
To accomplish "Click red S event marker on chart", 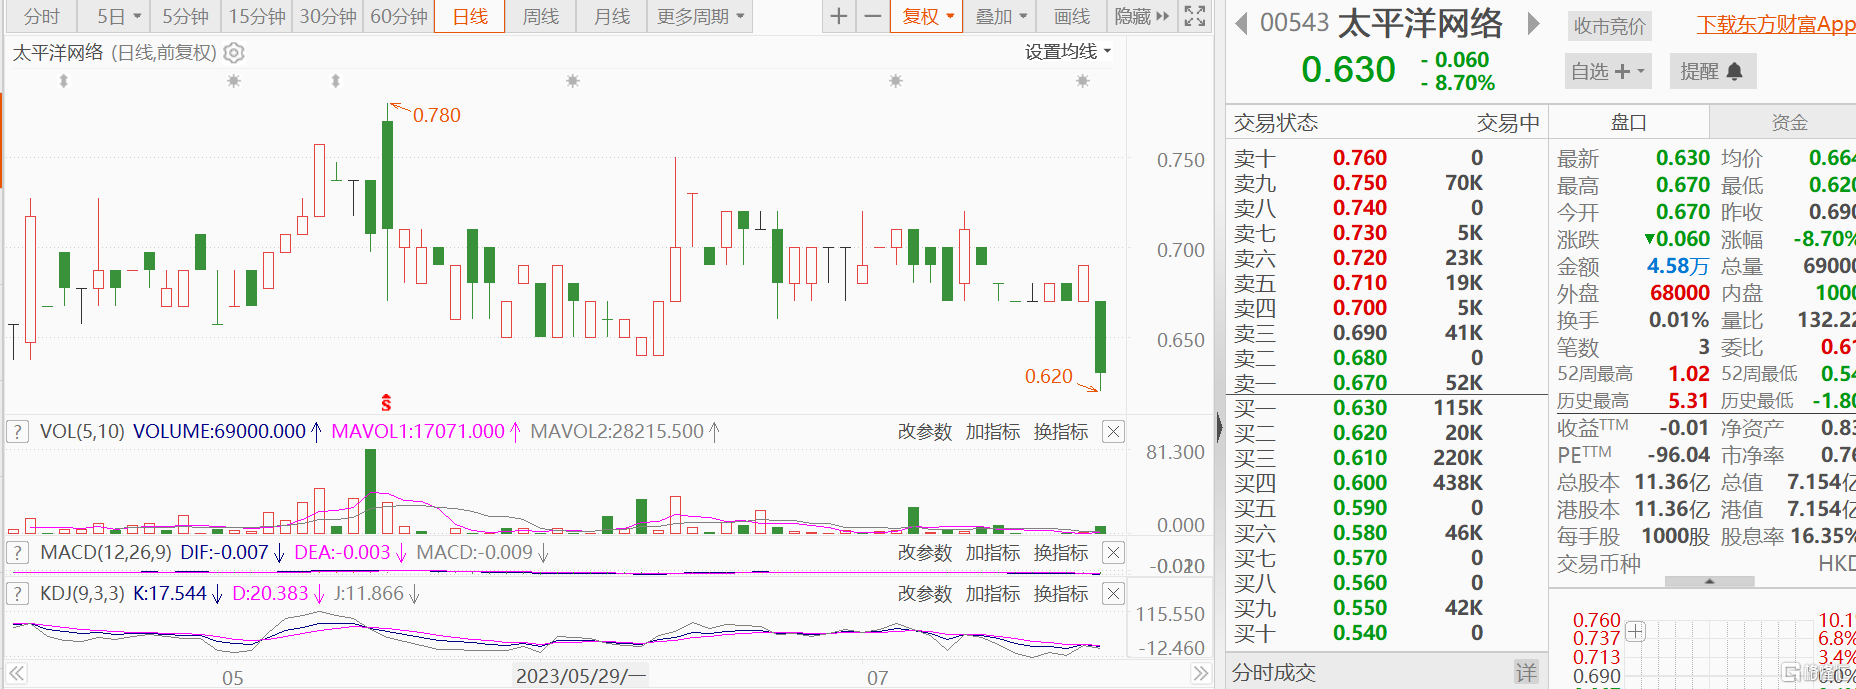I will click(x=386, y=403).
